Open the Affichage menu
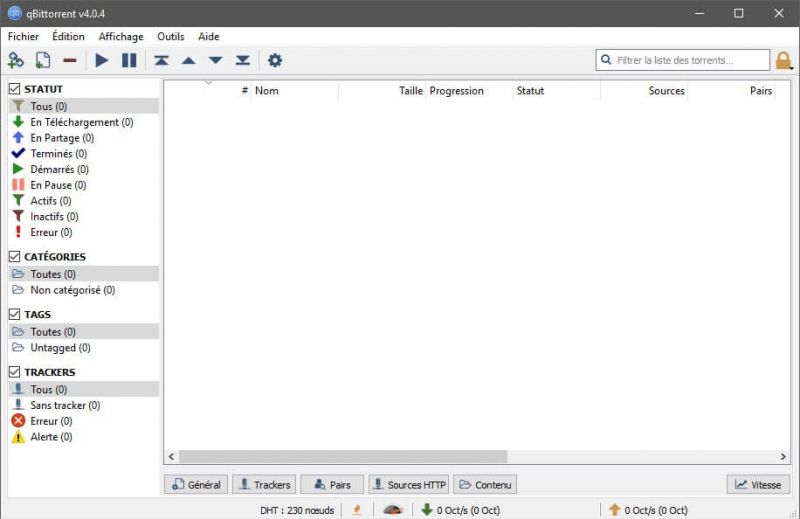The height and width of the screenshot is (519, 800). [121, 36]
